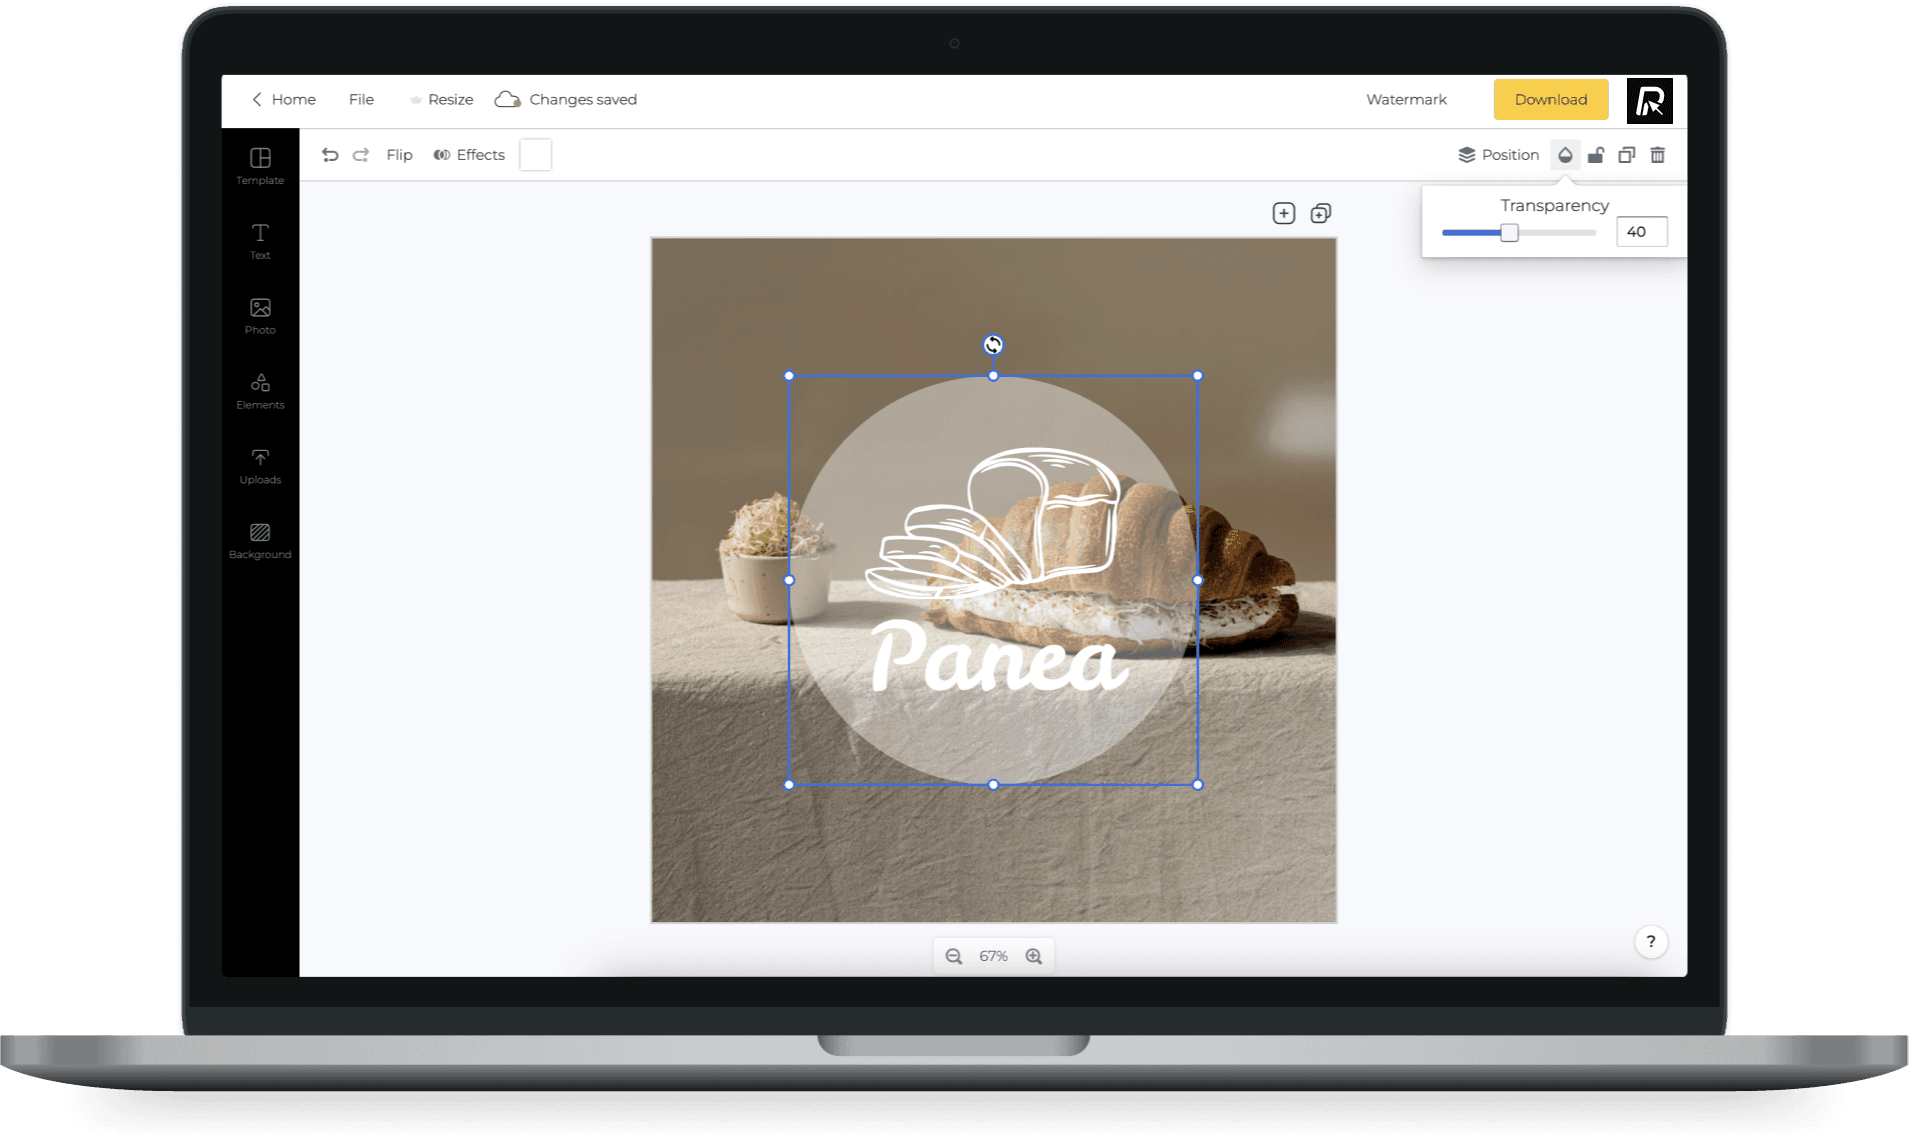Click the bottom-right resize handle of selection
The height and width of the screenshot is (1144, 1909).
(1198, 785)
